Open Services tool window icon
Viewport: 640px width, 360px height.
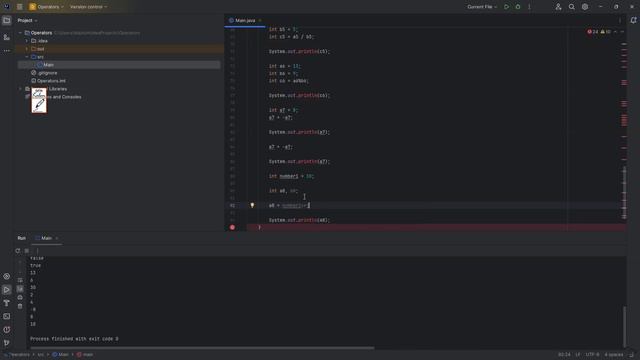7,276
